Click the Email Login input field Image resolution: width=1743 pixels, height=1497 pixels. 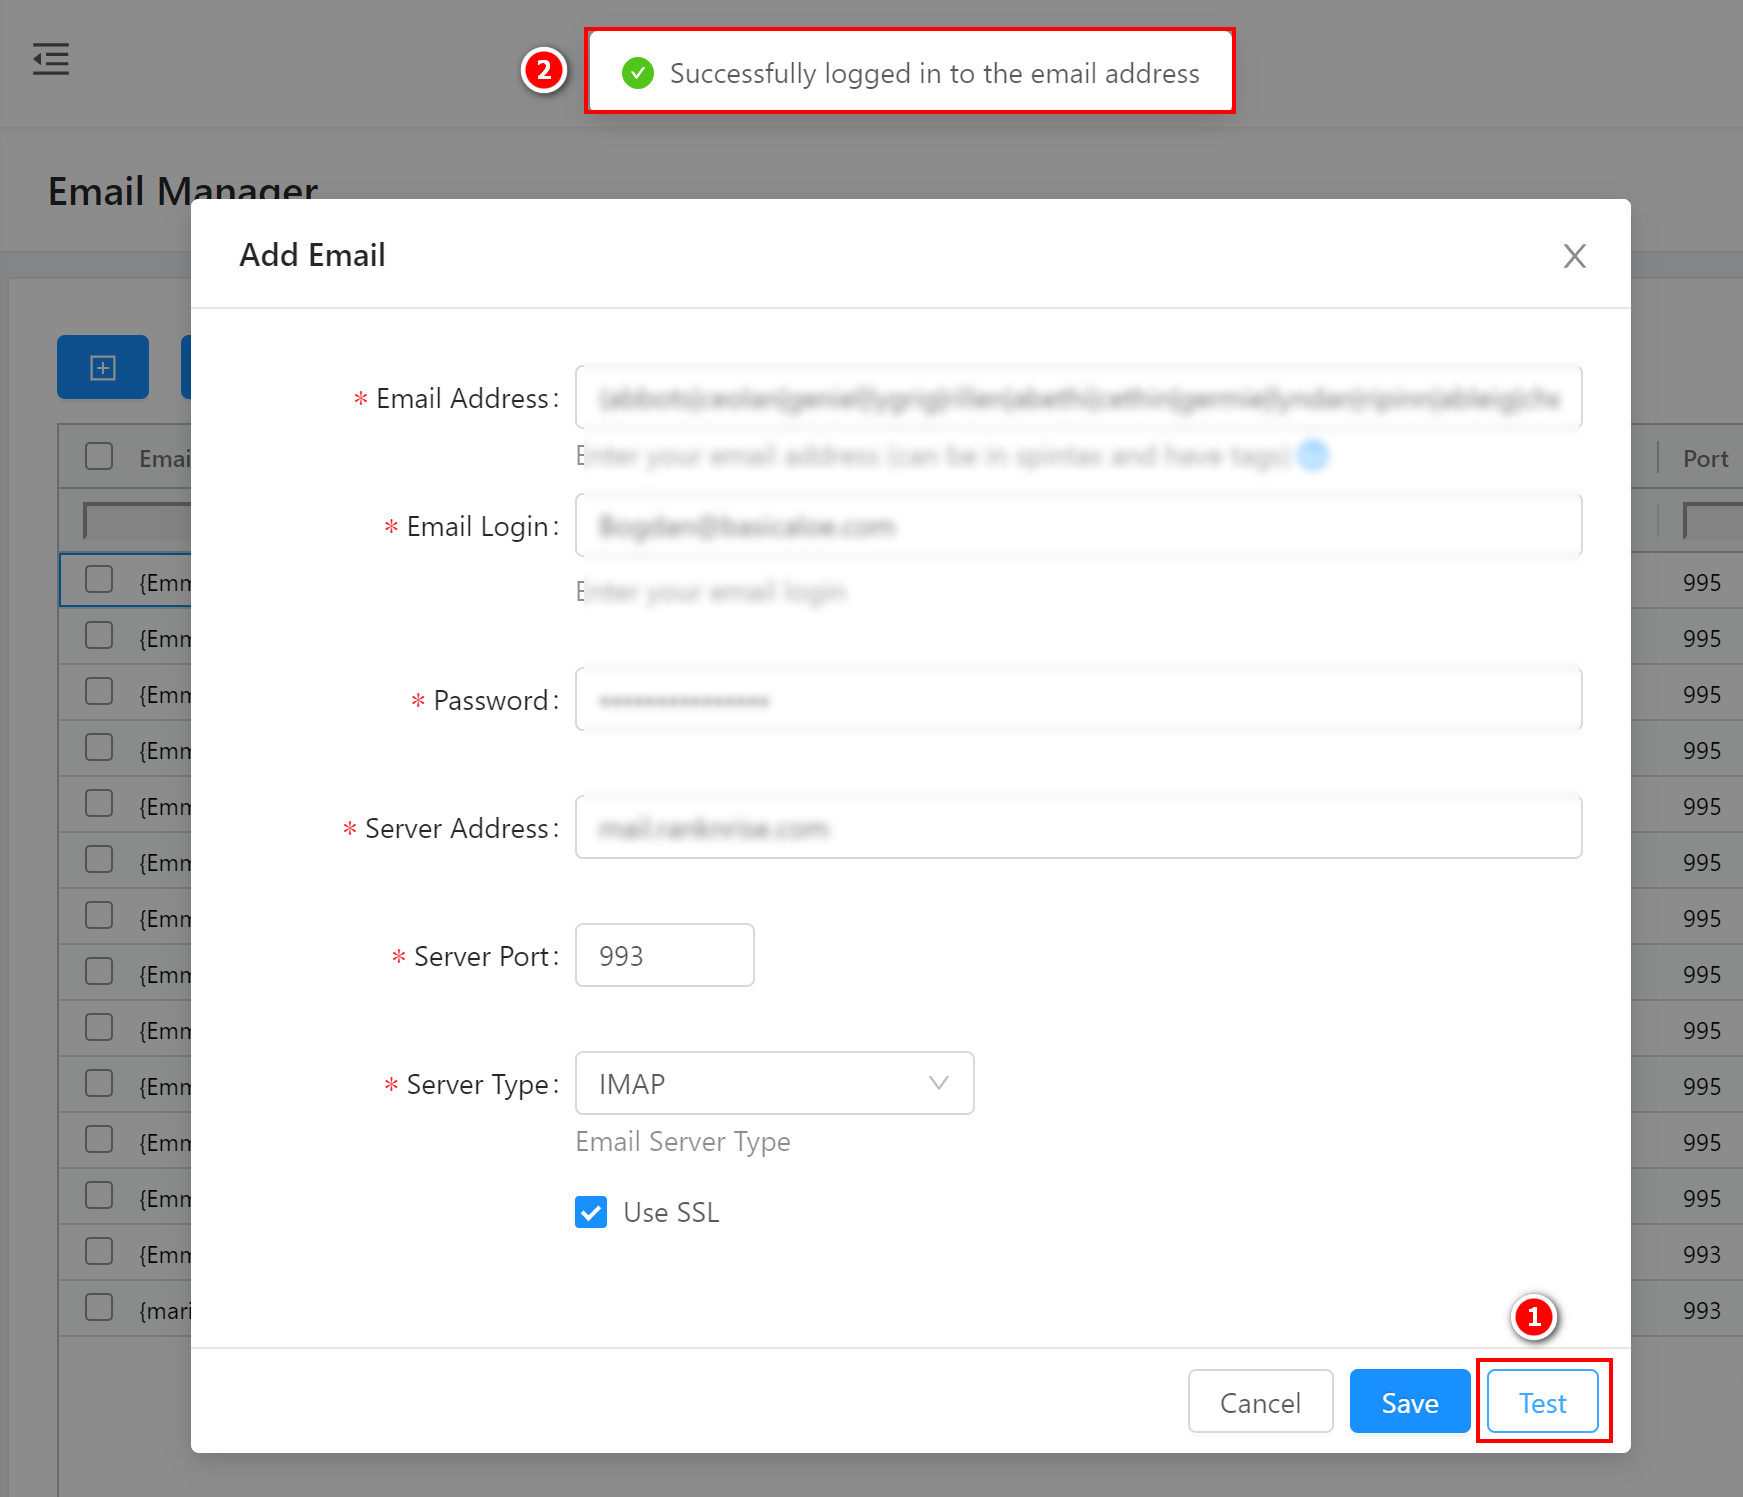pyautogui.click(x=1078, y=526)
